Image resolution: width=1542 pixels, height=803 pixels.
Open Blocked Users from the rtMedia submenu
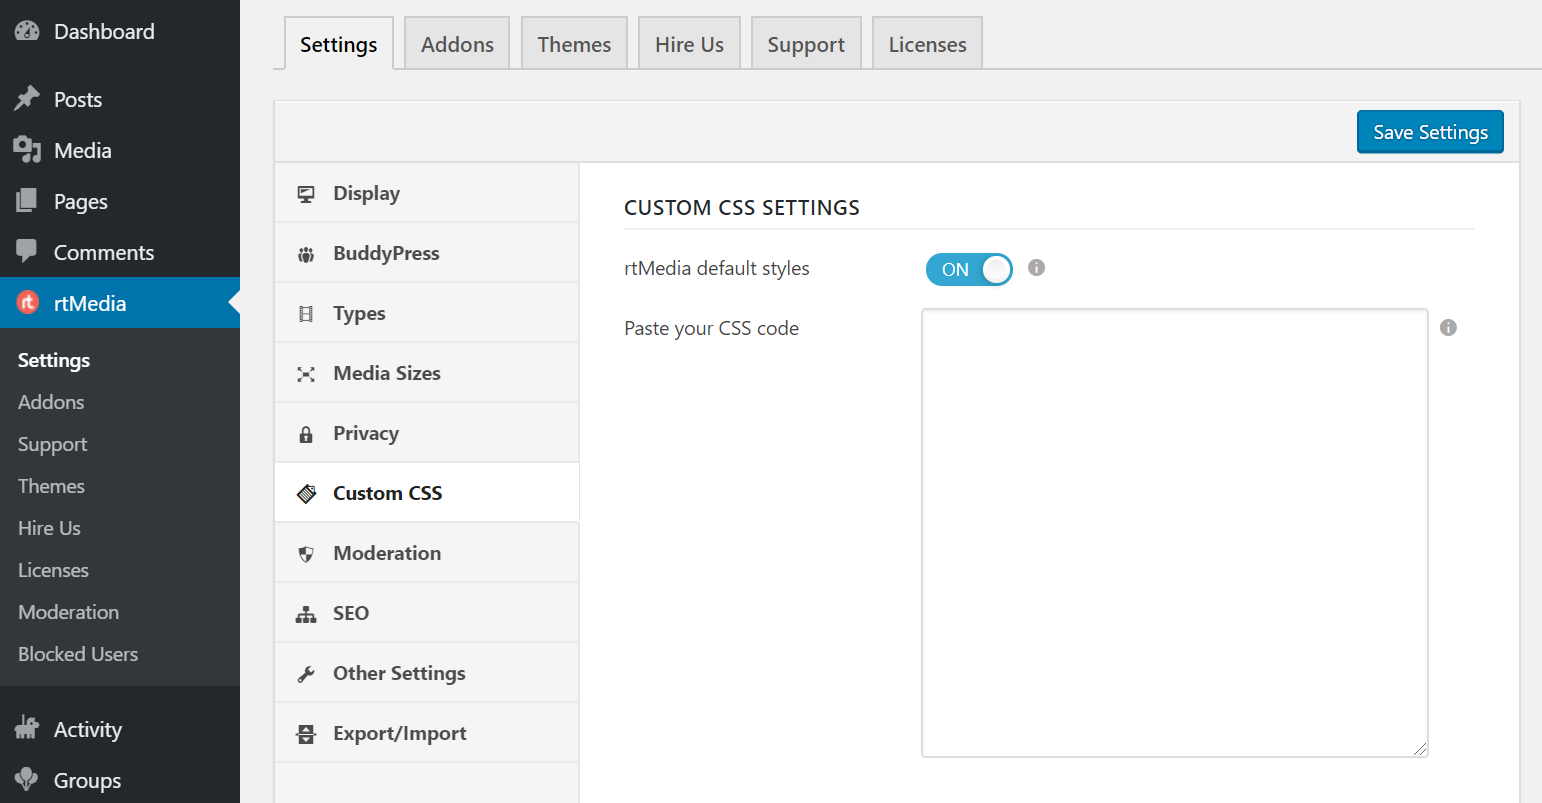77,654
